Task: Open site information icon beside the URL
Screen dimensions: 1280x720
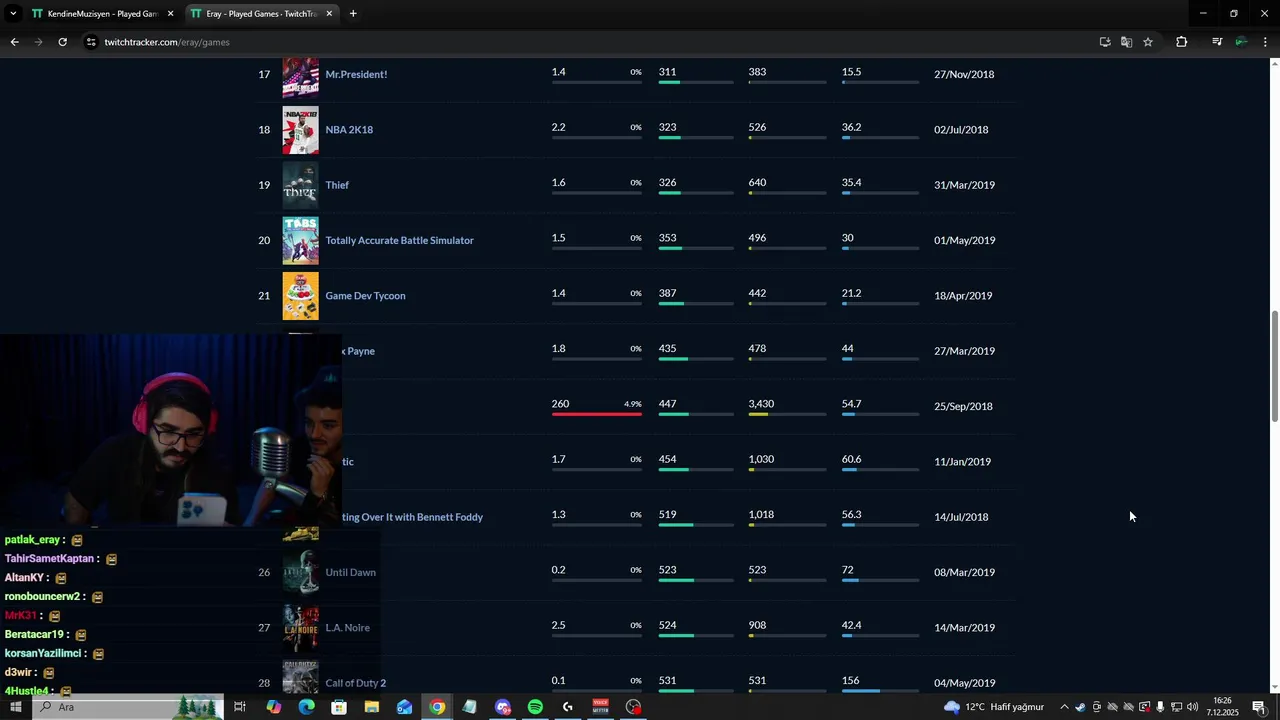Action: click(91, 42)
